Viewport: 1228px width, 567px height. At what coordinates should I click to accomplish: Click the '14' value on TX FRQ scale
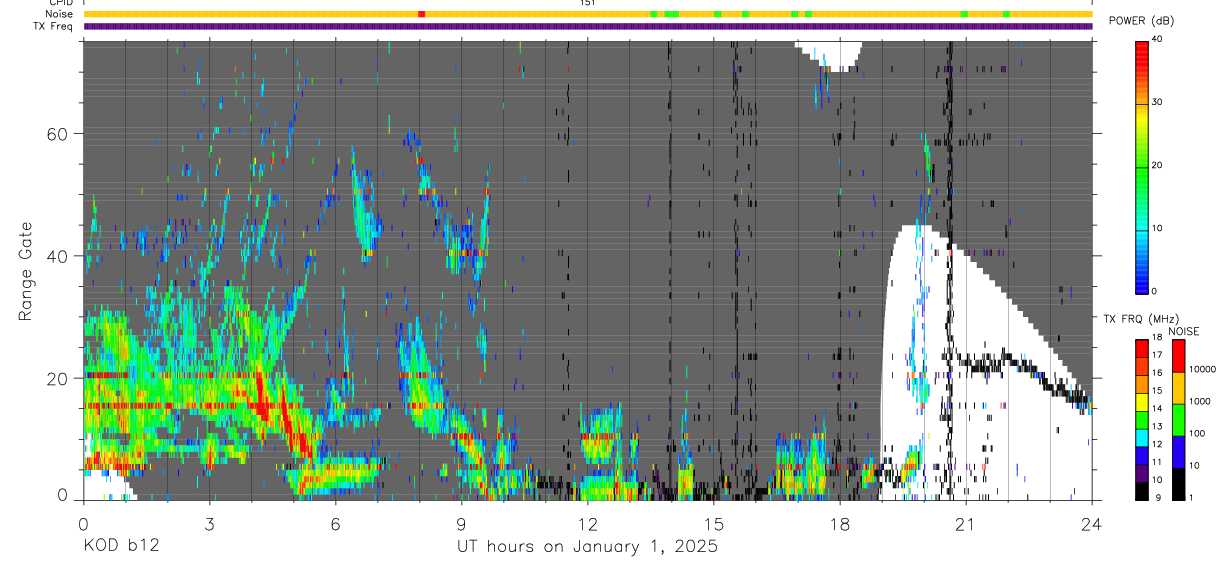[x=1157, y=408]
